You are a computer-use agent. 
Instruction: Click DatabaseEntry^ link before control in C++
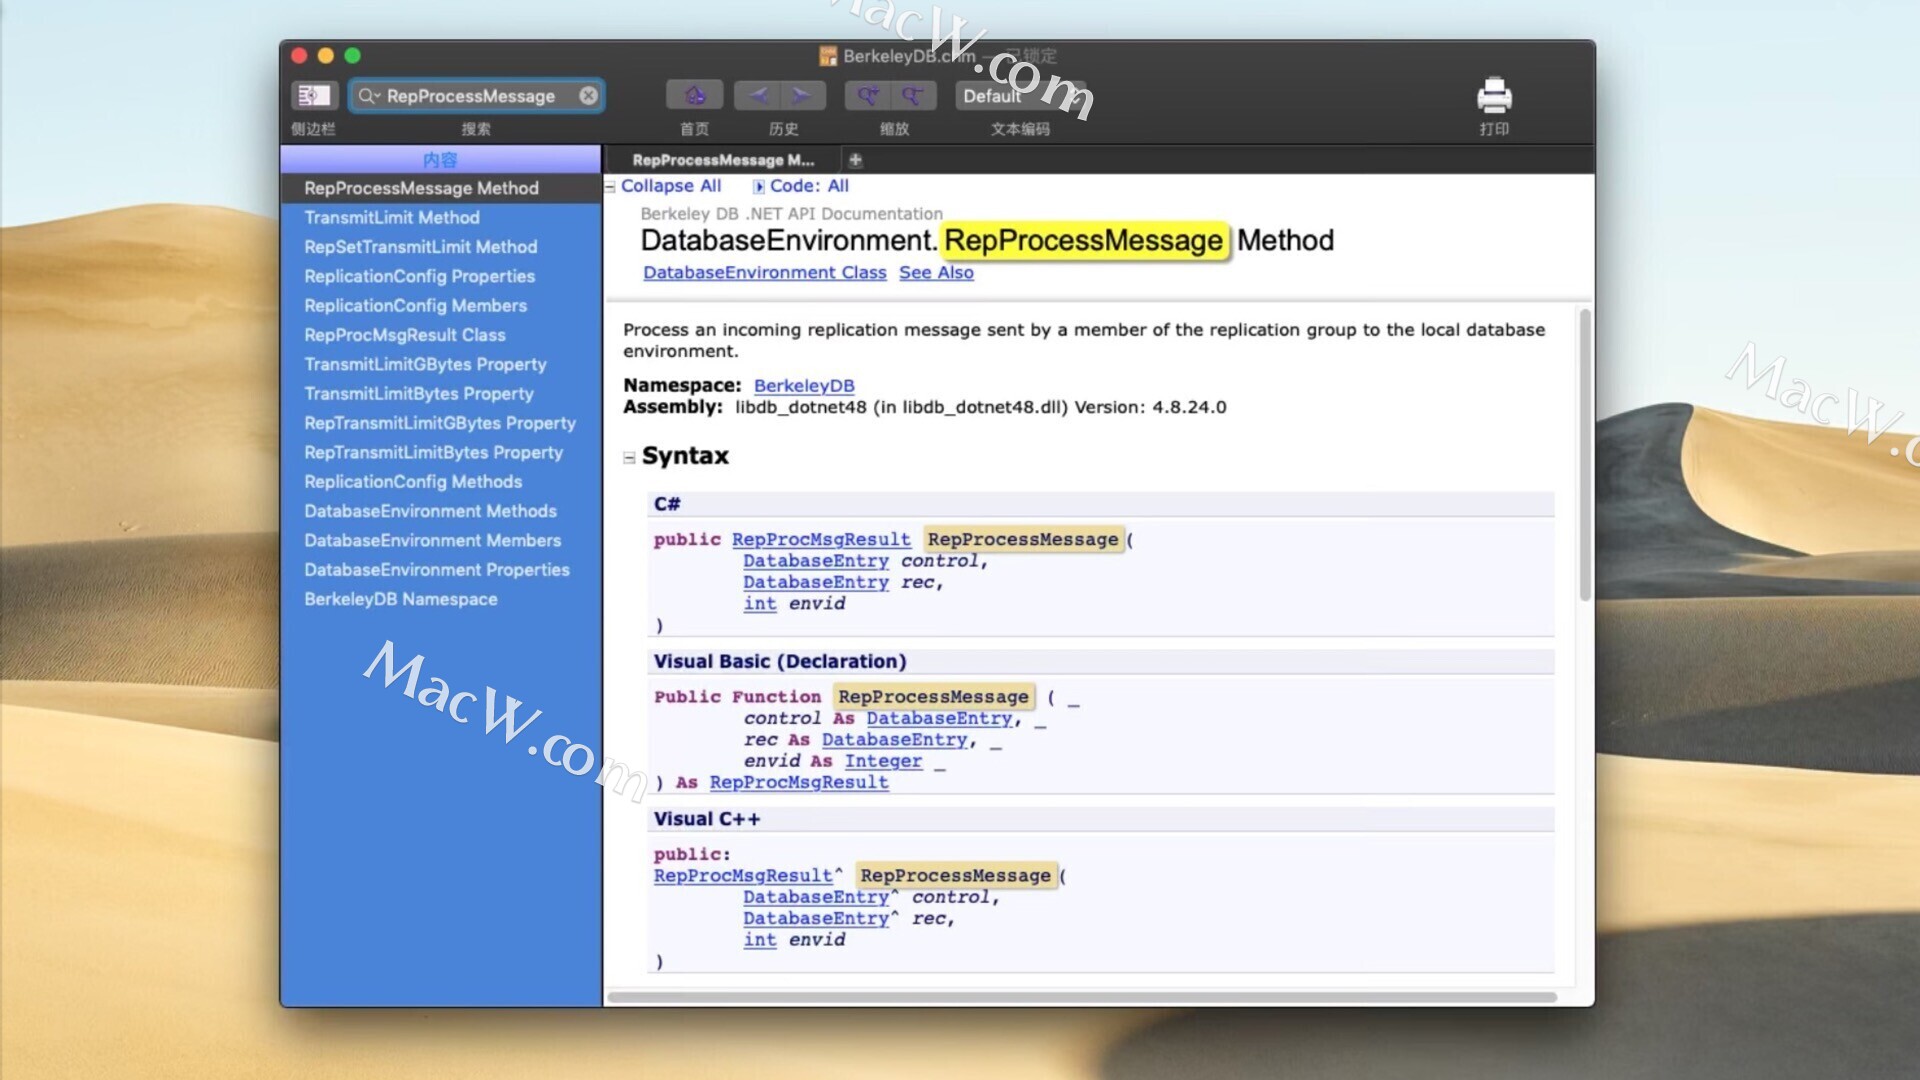point(816,897)
